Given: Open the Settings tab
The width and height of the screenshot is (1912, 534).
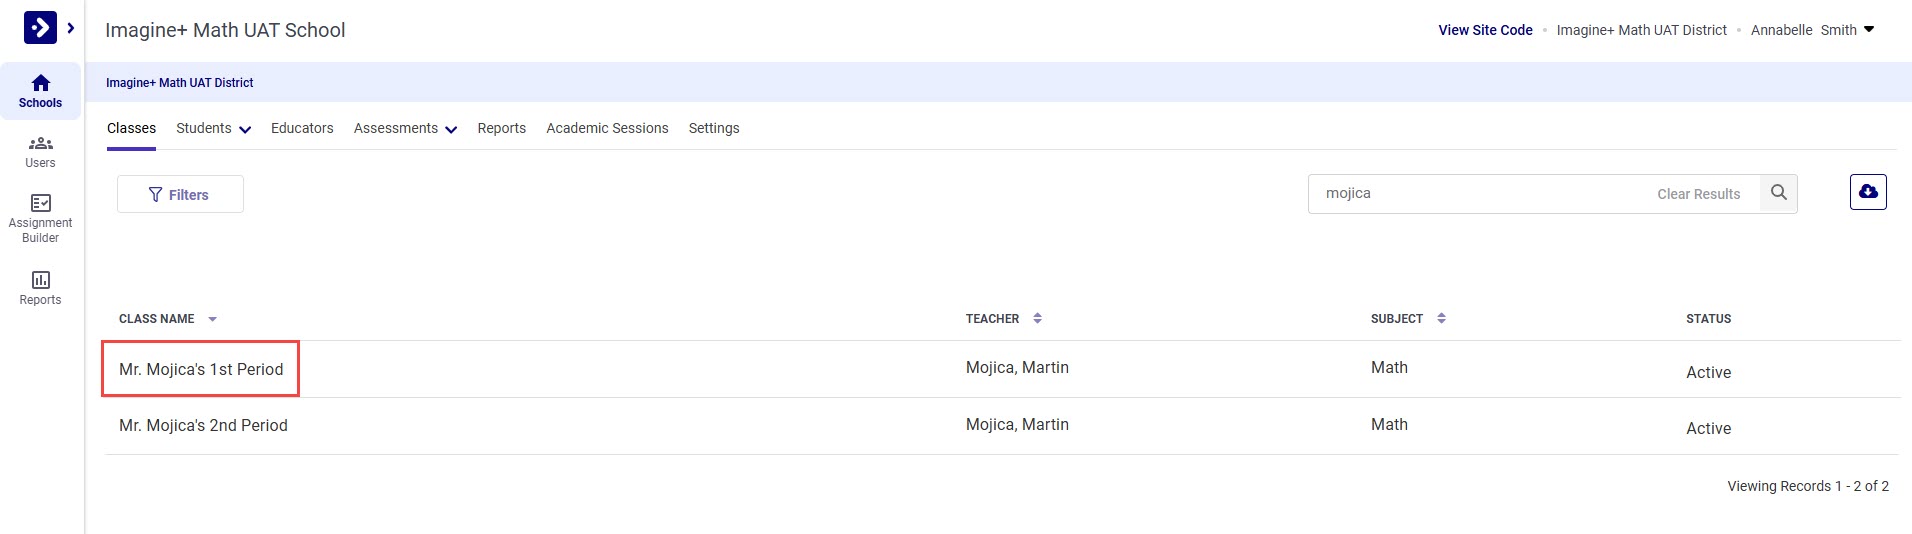Looking at the screenshot, I should click(714, 128).
